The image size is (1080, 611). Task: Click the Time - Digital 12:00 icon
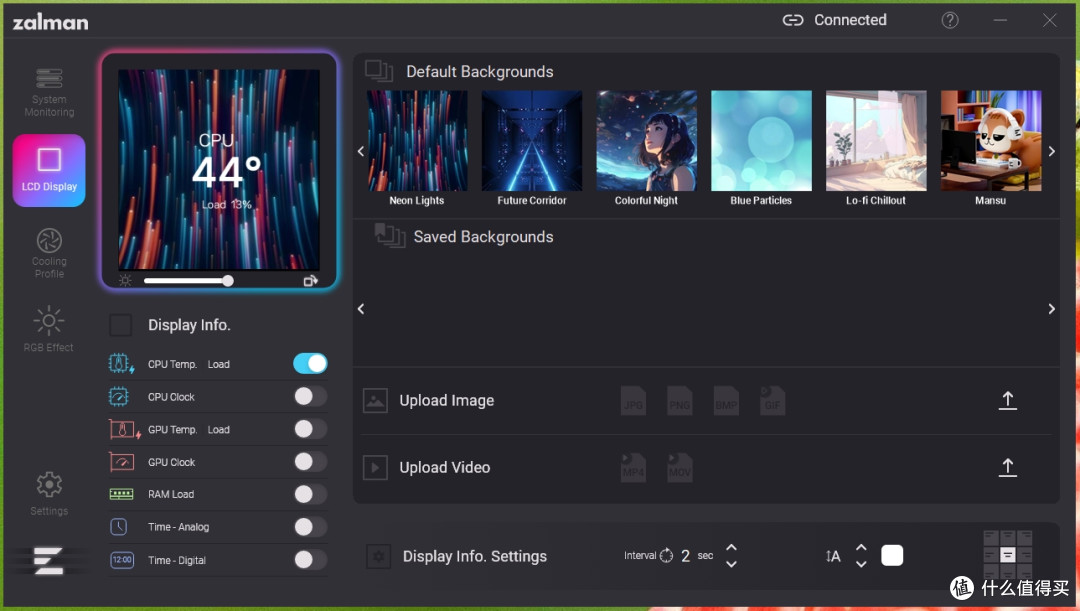[122, 559]
